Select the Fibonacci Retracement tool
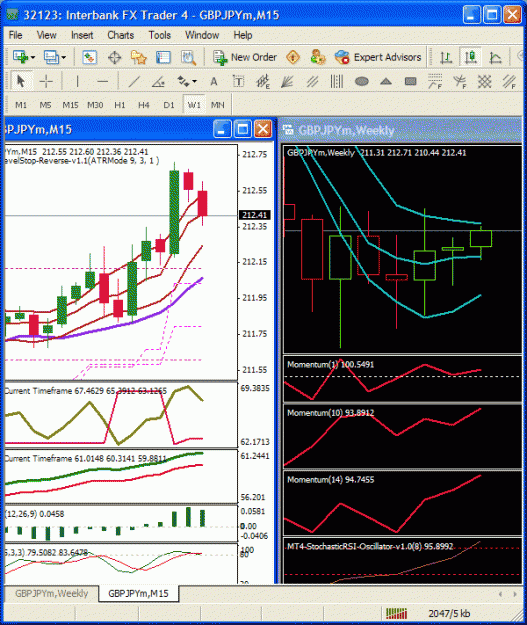 click(435, 81)
